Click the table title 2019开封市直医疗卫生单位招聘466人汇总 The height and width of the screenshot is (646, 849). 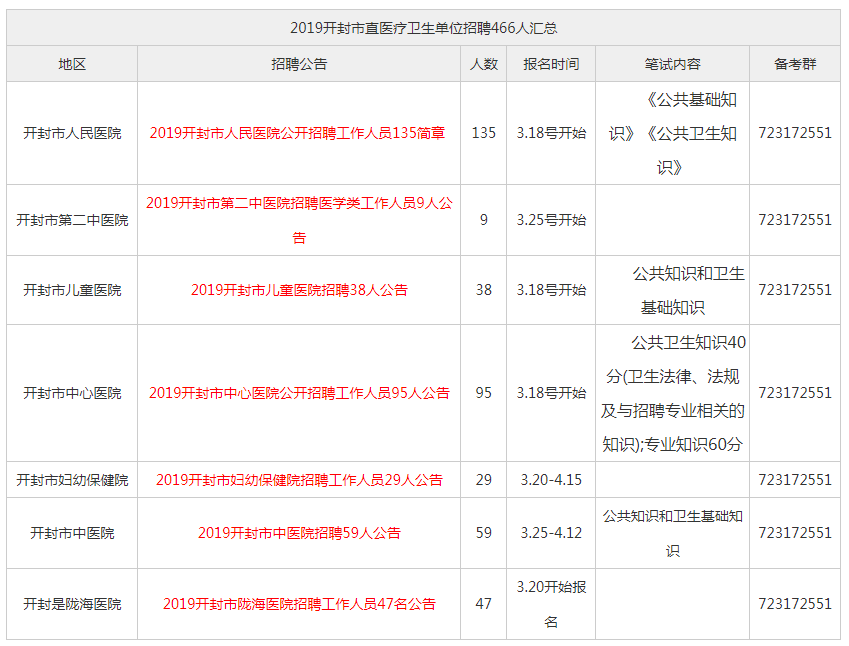tap(423, 28)
